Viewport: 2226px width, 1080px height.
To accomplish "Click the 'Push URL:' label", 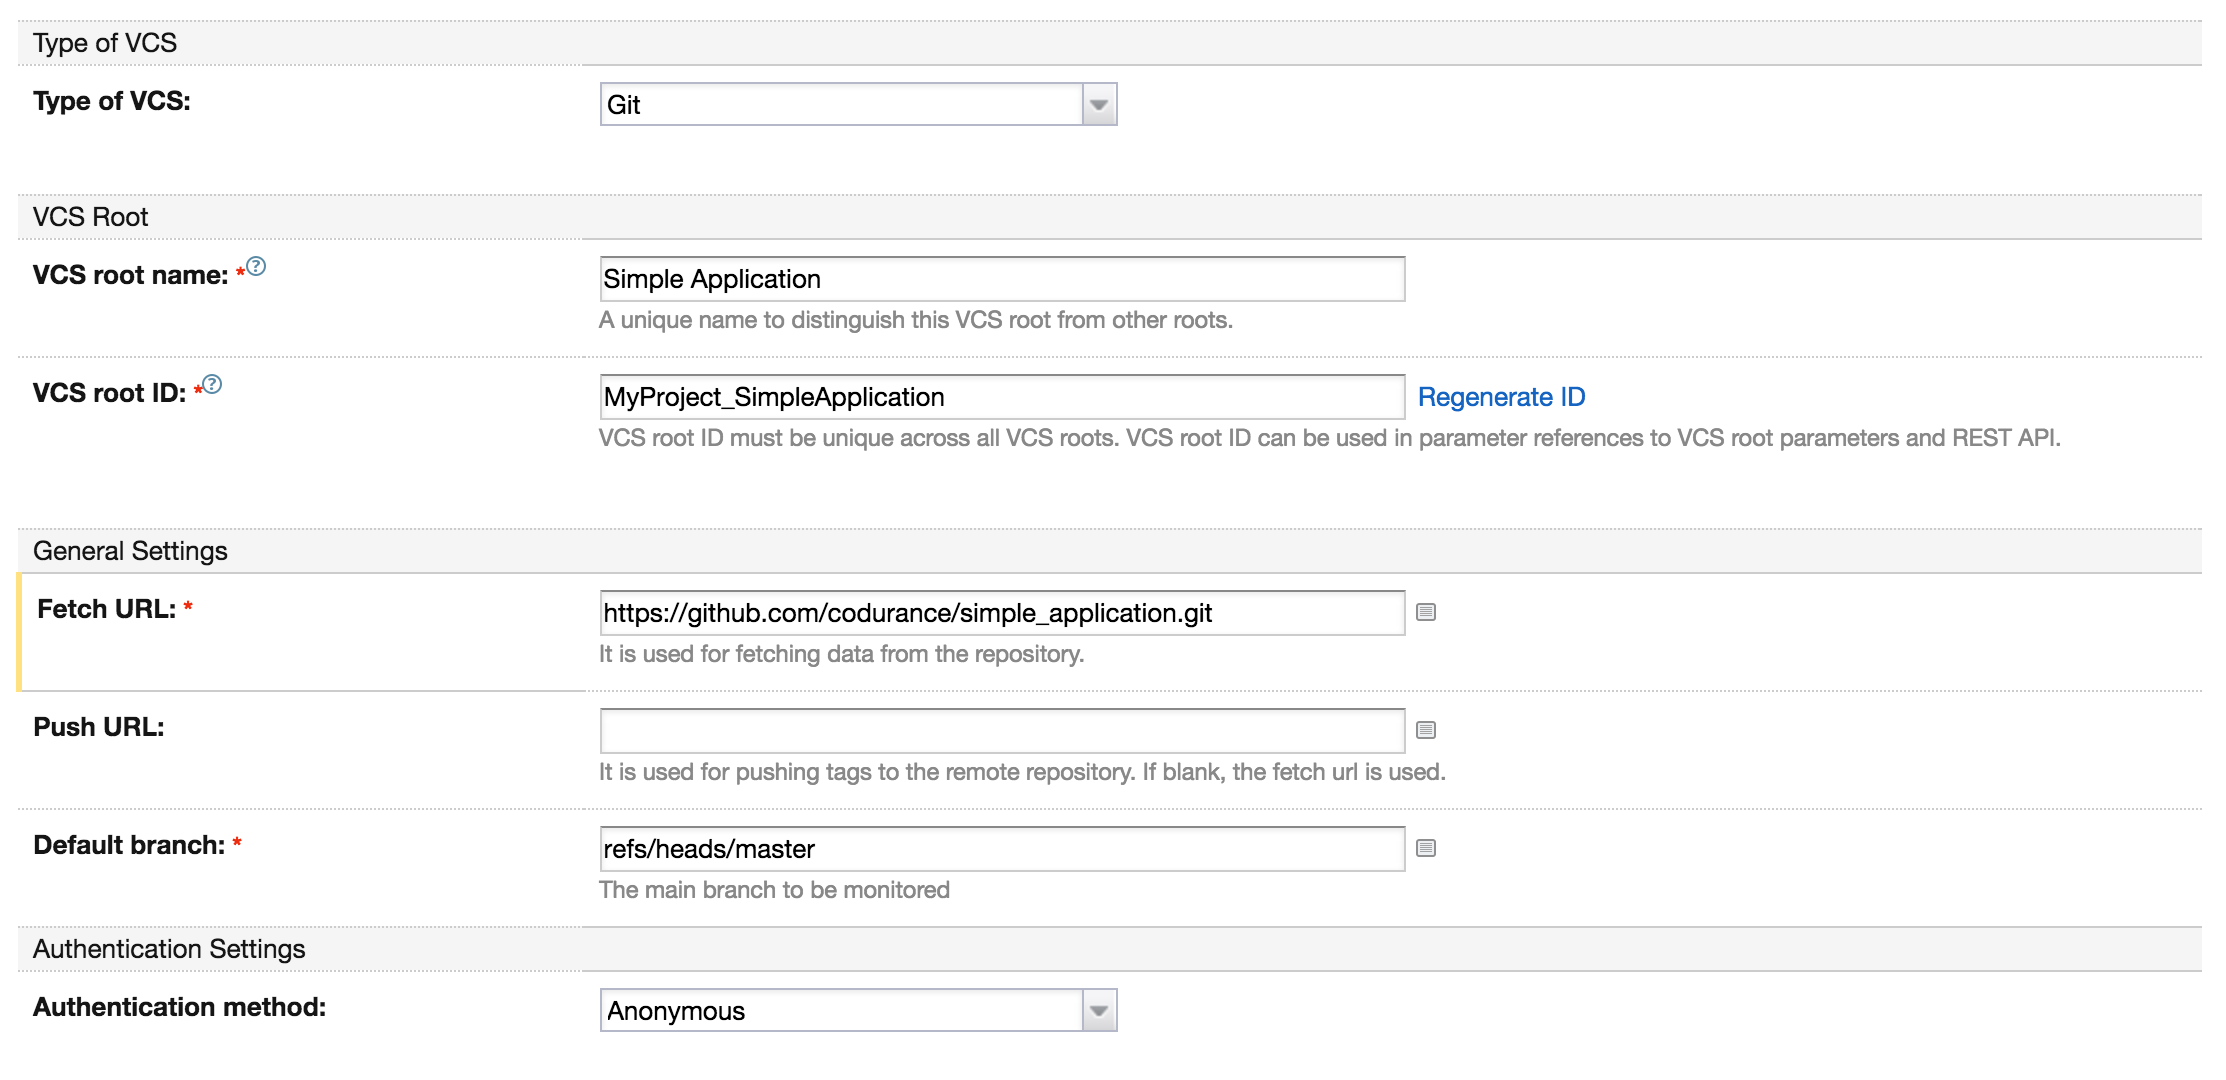I will tap(98, 727).
